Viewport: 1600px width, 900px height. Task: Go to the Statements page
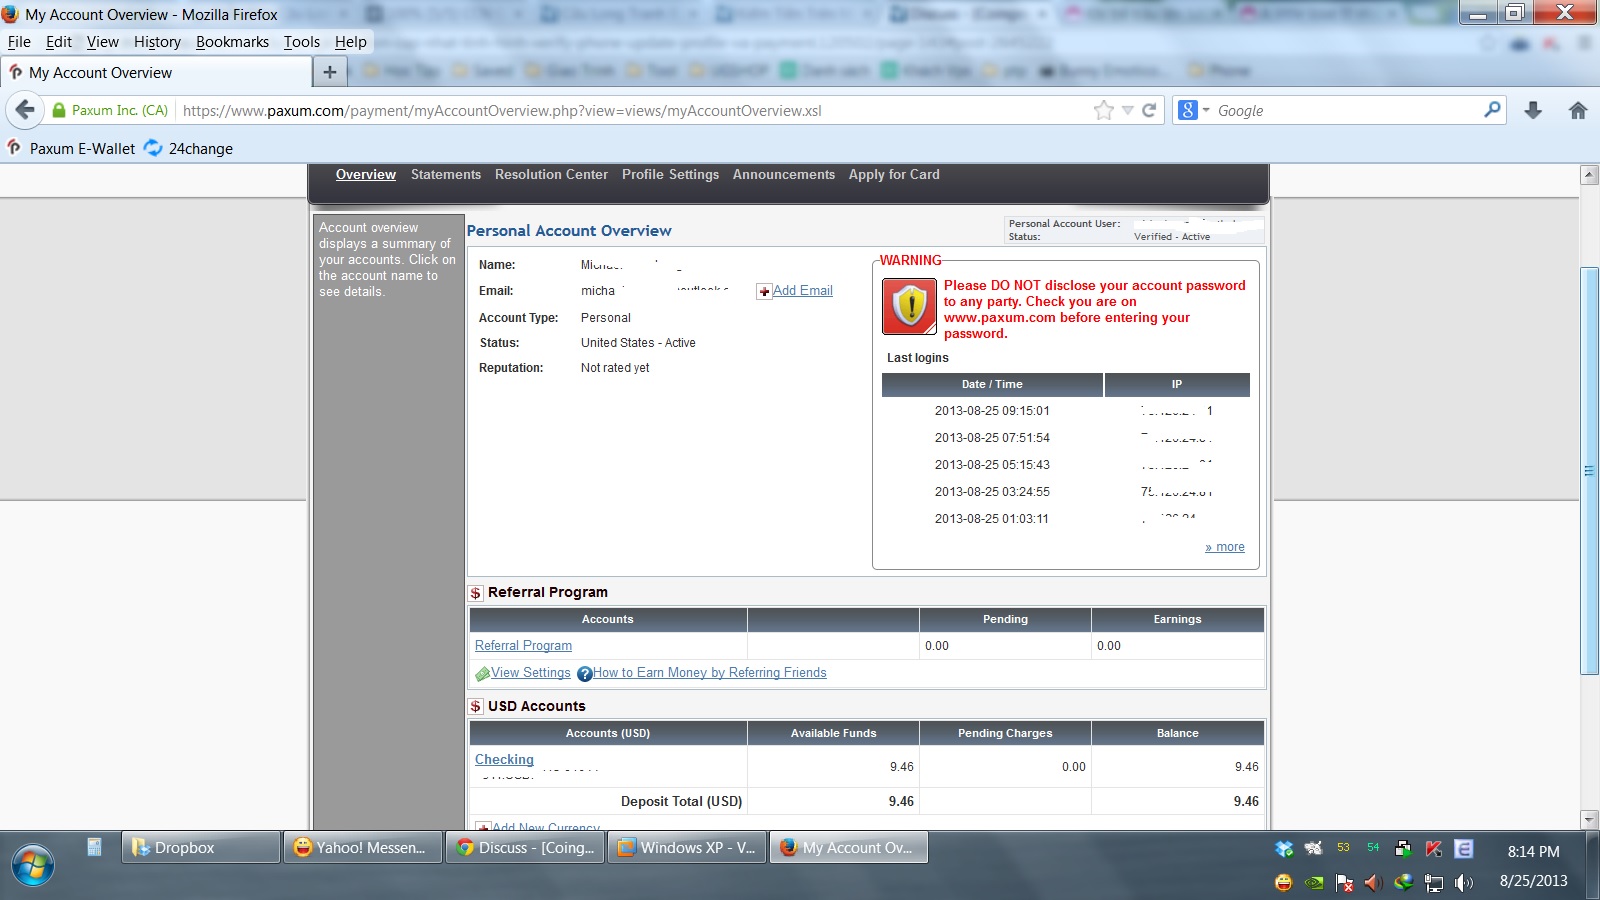pos(446,175)
